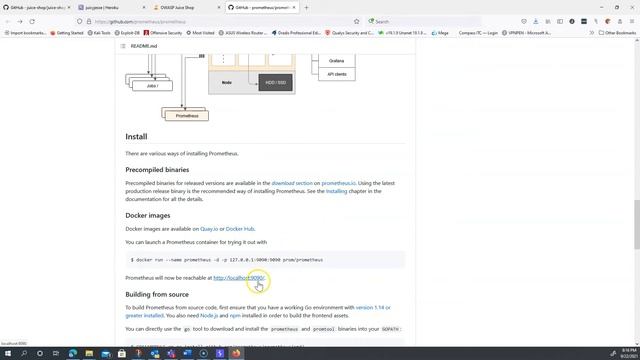Screen dimensions: 640x360
Task: Open the Other Bookmarks folder
Action: pyautogui.click(x=617, y=33)
